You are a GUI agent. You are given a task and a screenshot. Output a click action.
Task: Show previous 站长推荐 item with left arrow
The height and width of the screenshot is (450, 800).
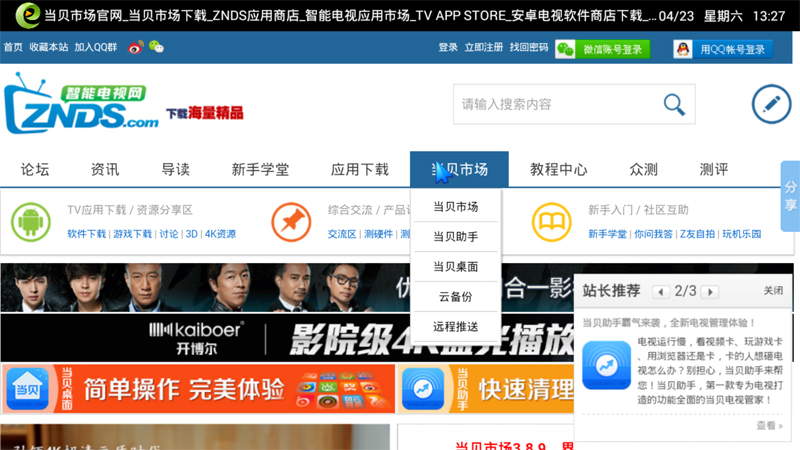click(661, 292)
